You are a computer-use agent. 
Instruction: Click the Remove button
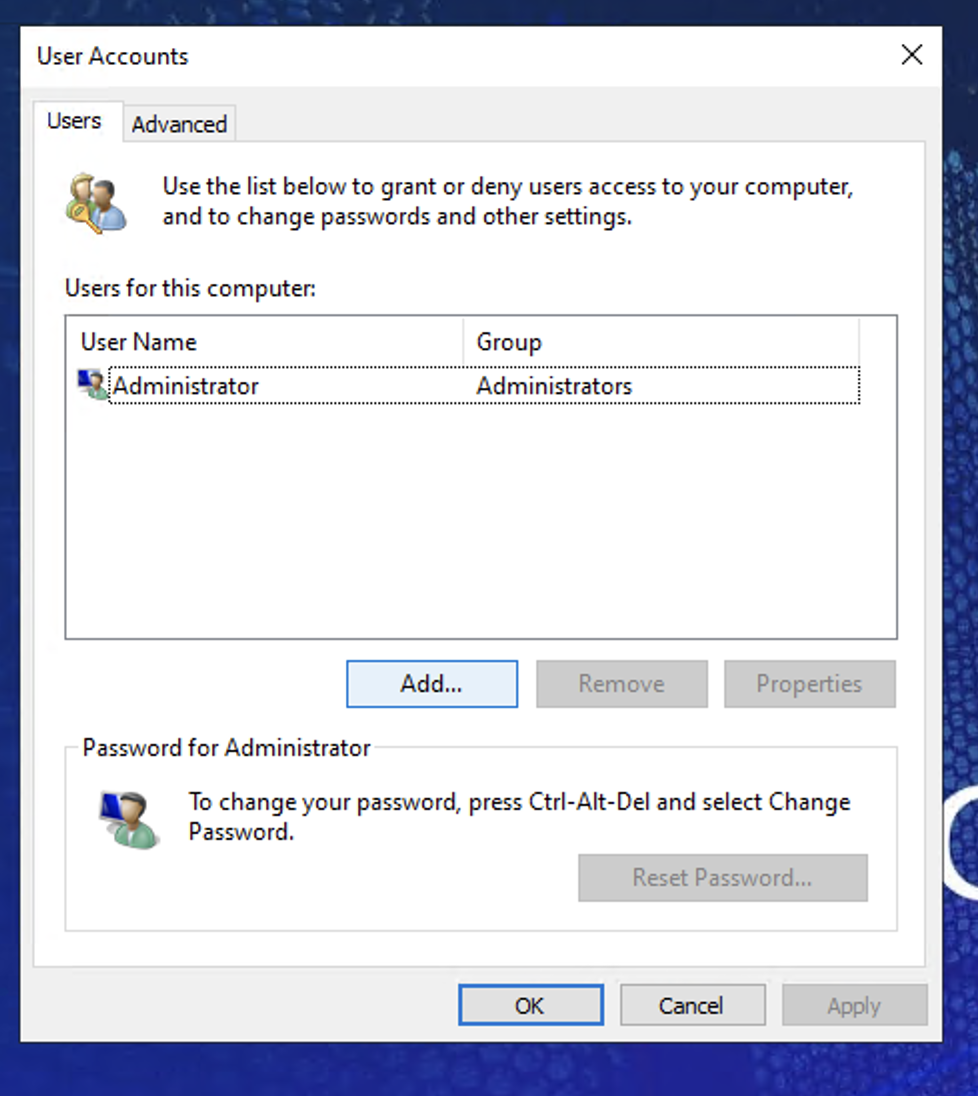[621, 684]
